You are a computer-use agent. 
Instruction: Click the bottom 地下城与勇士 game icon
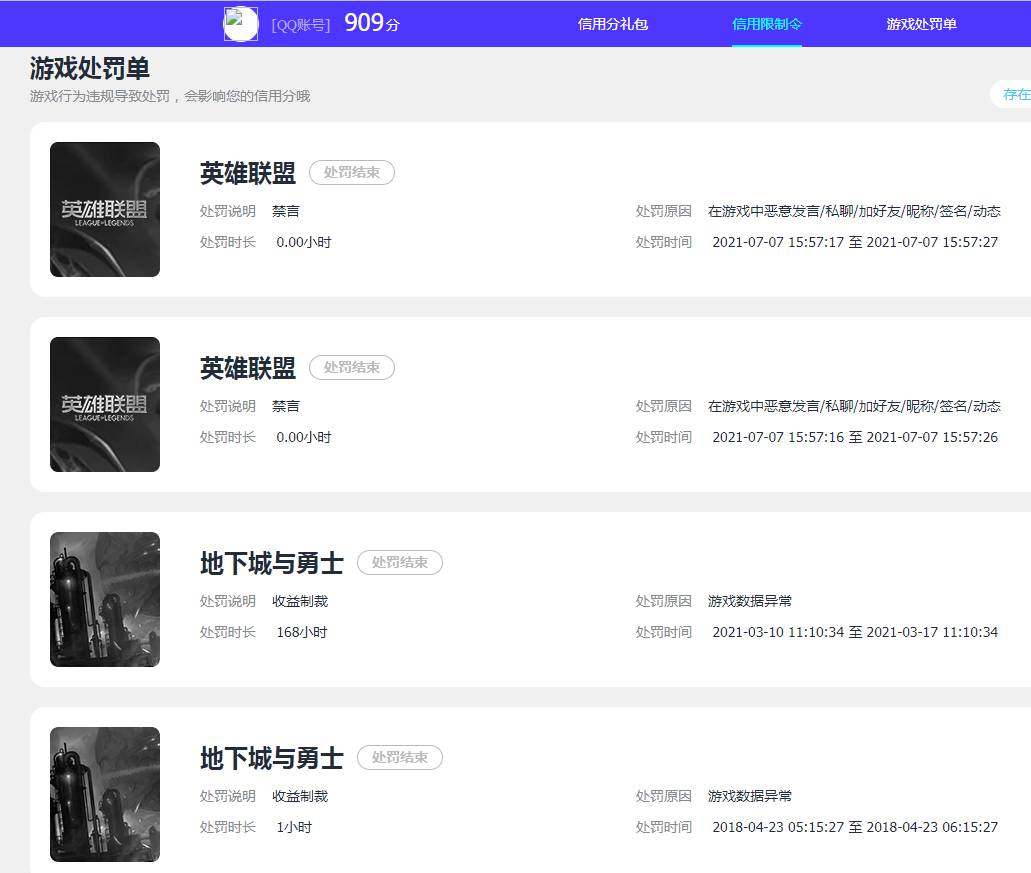coord(104,793)
